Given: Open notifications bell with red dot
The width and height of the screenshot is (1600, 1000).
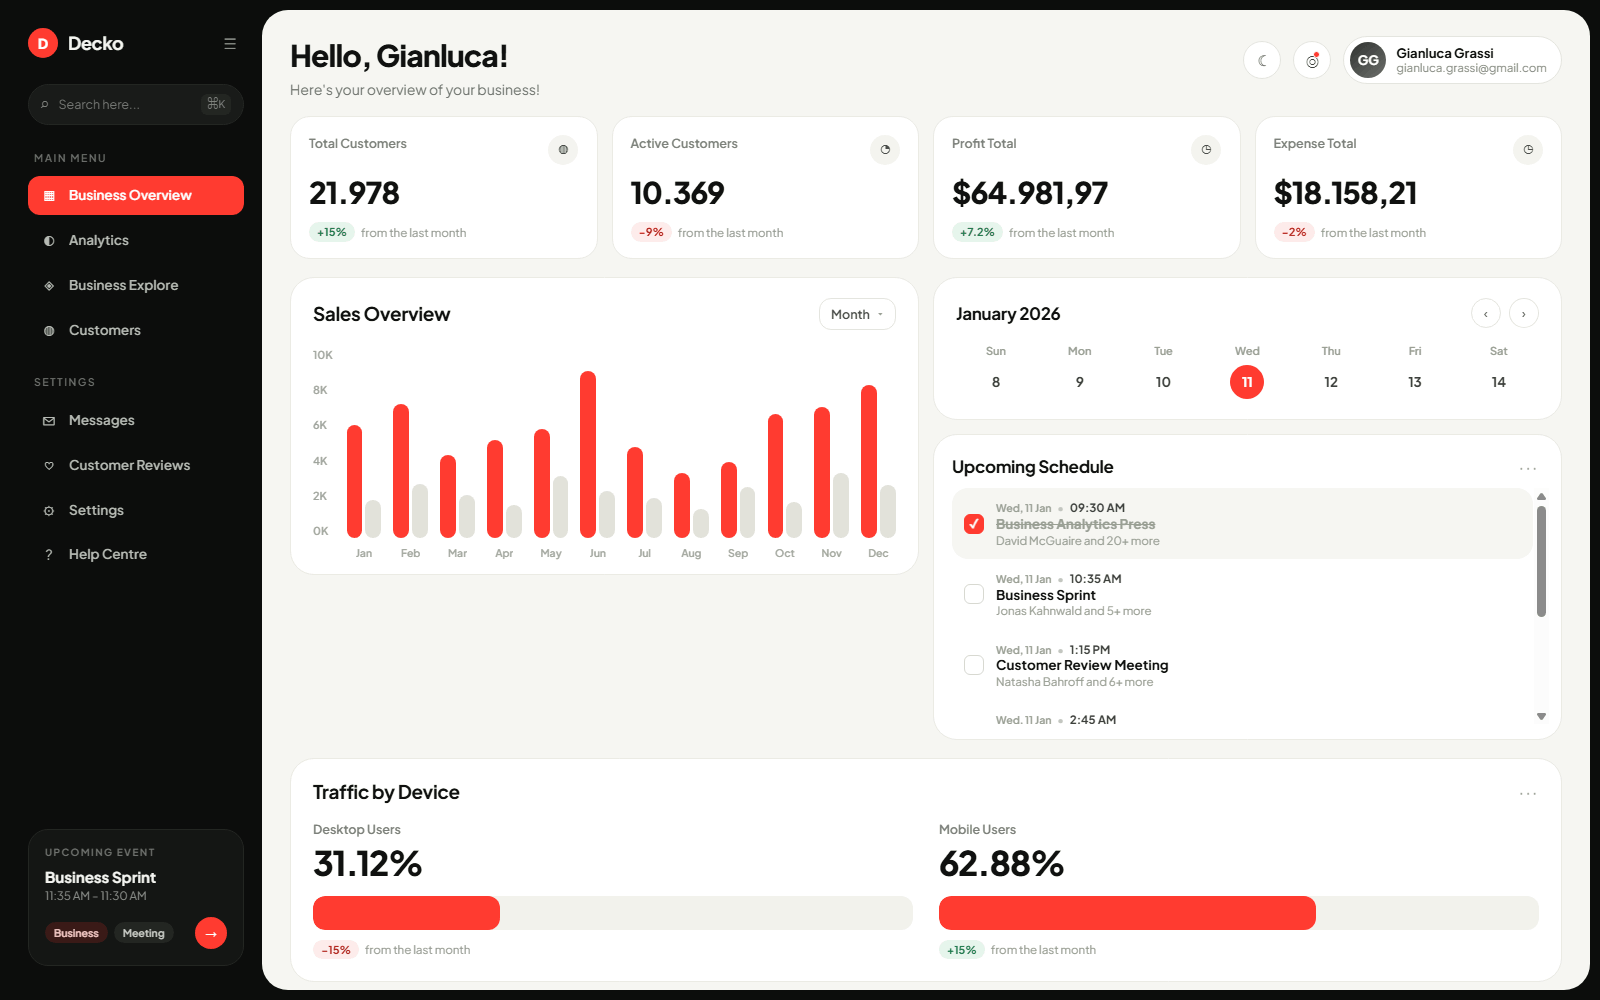Looking at the screenshot, I should pos(1312,60).
